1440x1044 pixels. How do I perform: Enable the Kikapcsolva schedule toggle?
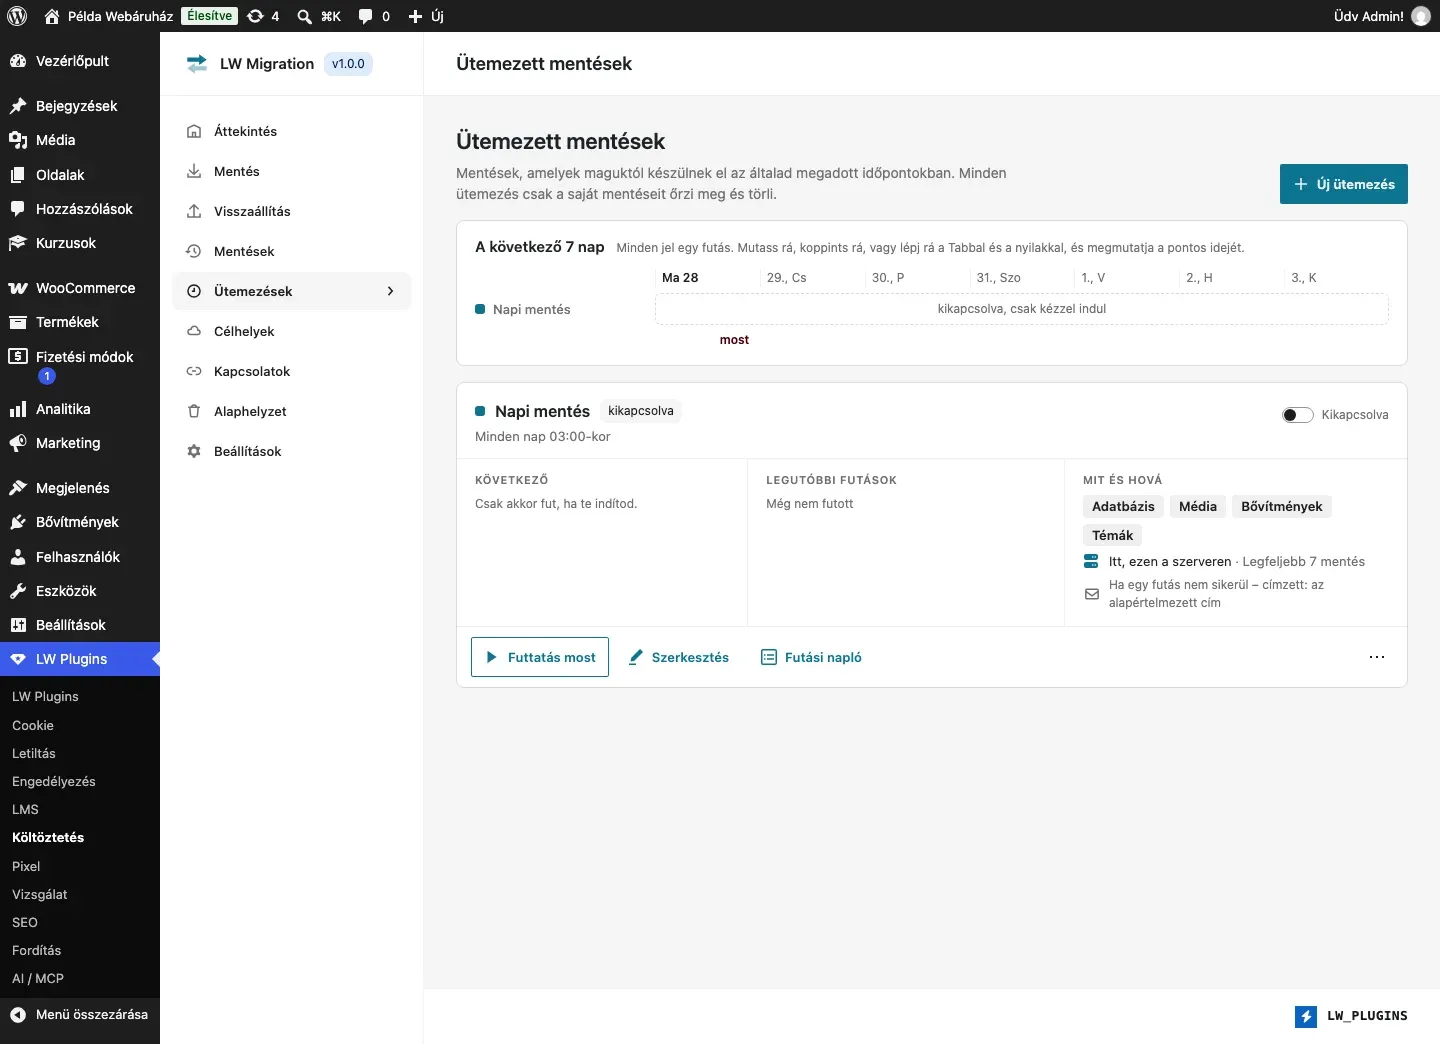coord(1298,415)
